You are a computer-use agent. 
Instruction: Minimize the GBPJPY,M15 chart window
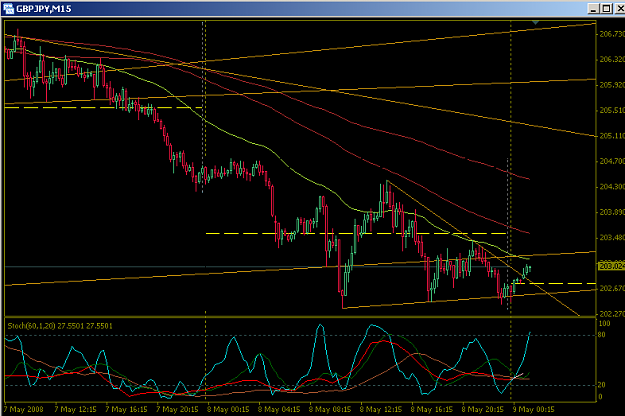[x=594, y=8]
